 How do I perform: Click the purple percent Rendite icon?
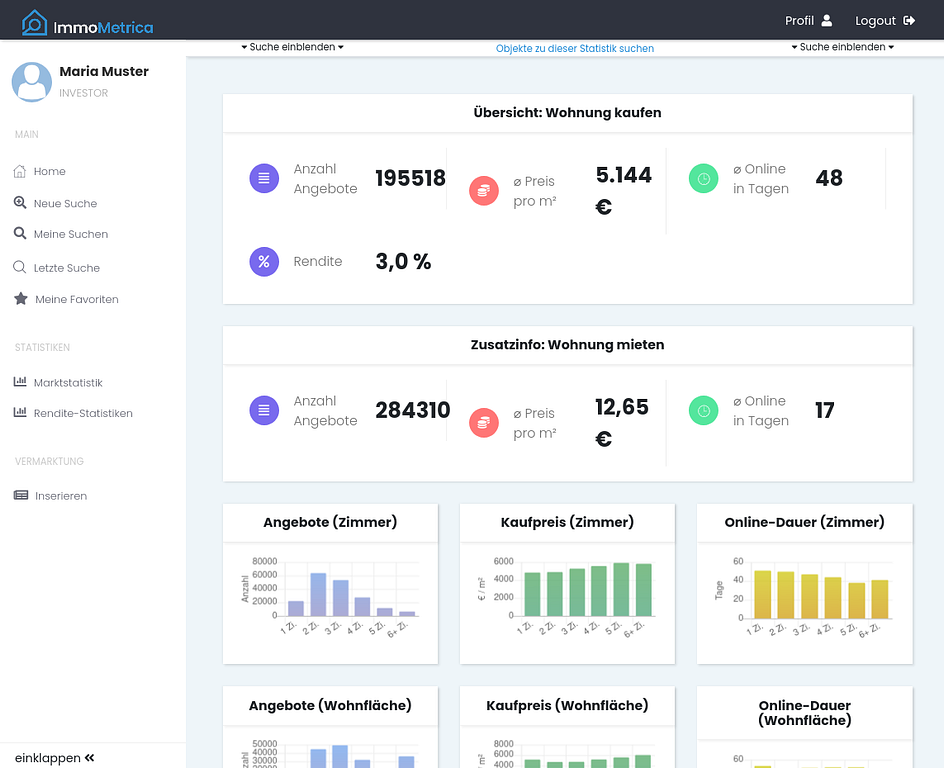tap(264, 262)
